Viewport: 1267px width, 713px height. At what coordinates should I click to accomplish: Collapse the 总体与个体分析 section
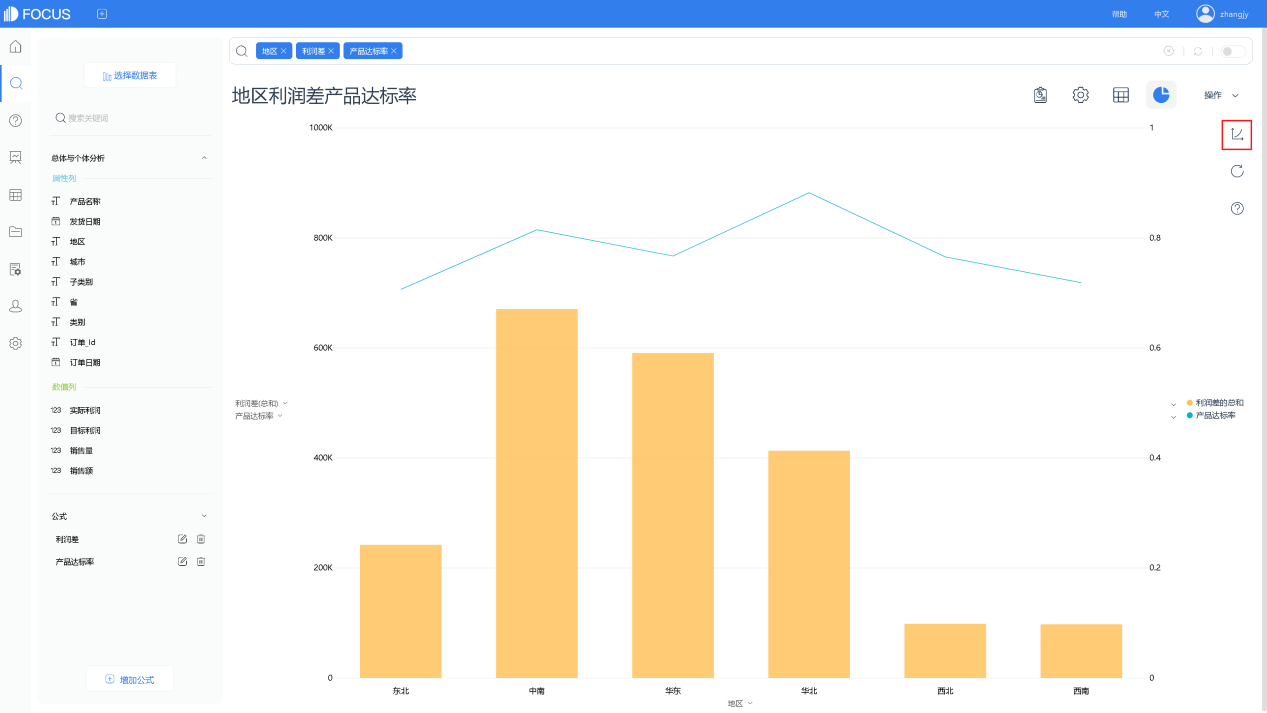click(204, 158)
